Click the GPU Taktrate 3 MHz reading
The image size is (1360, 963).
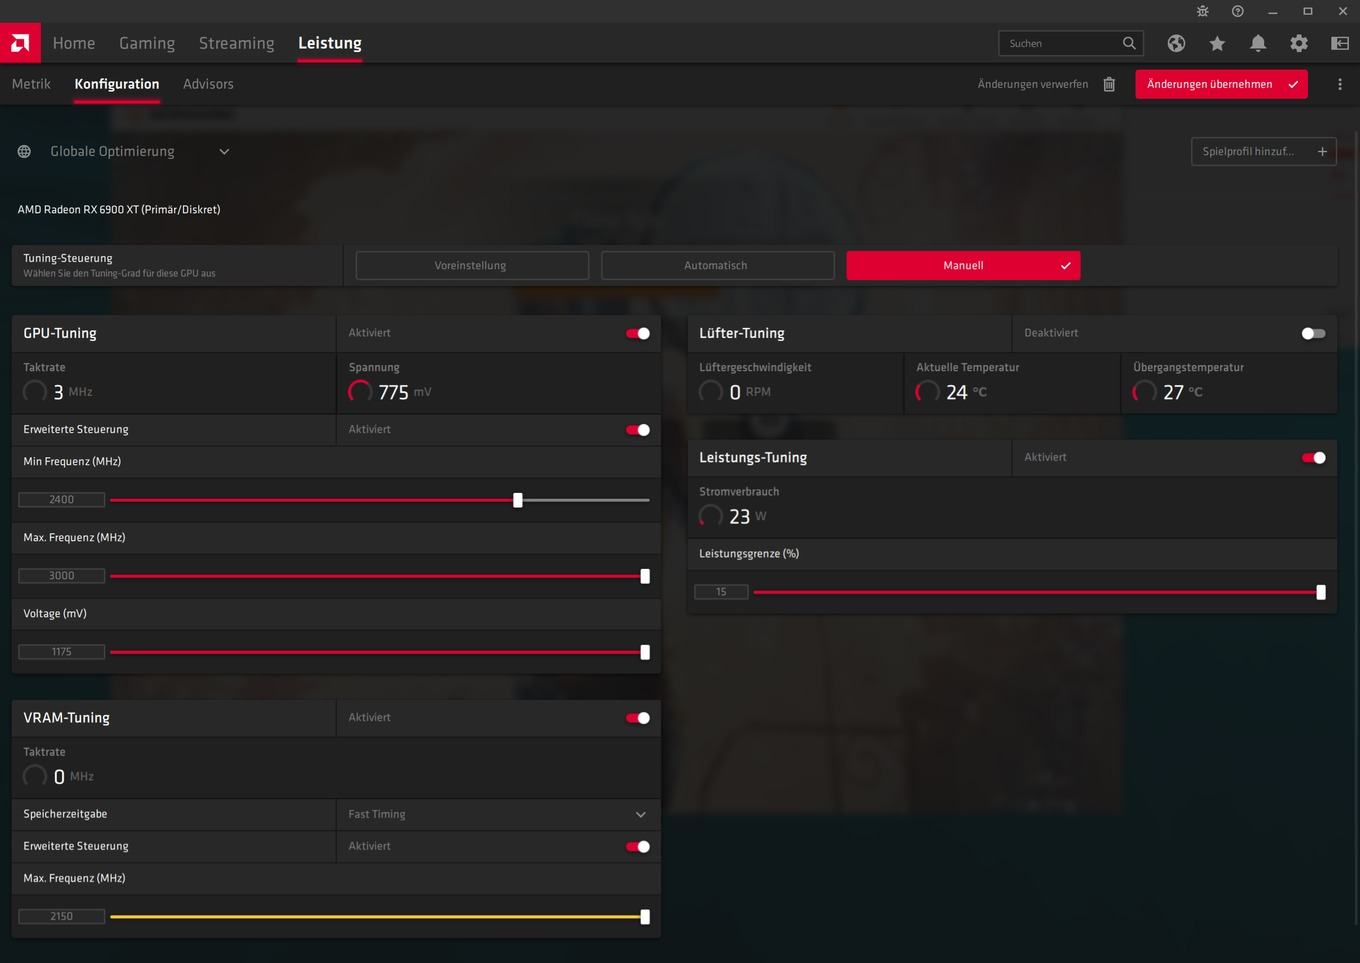[58, 392]
